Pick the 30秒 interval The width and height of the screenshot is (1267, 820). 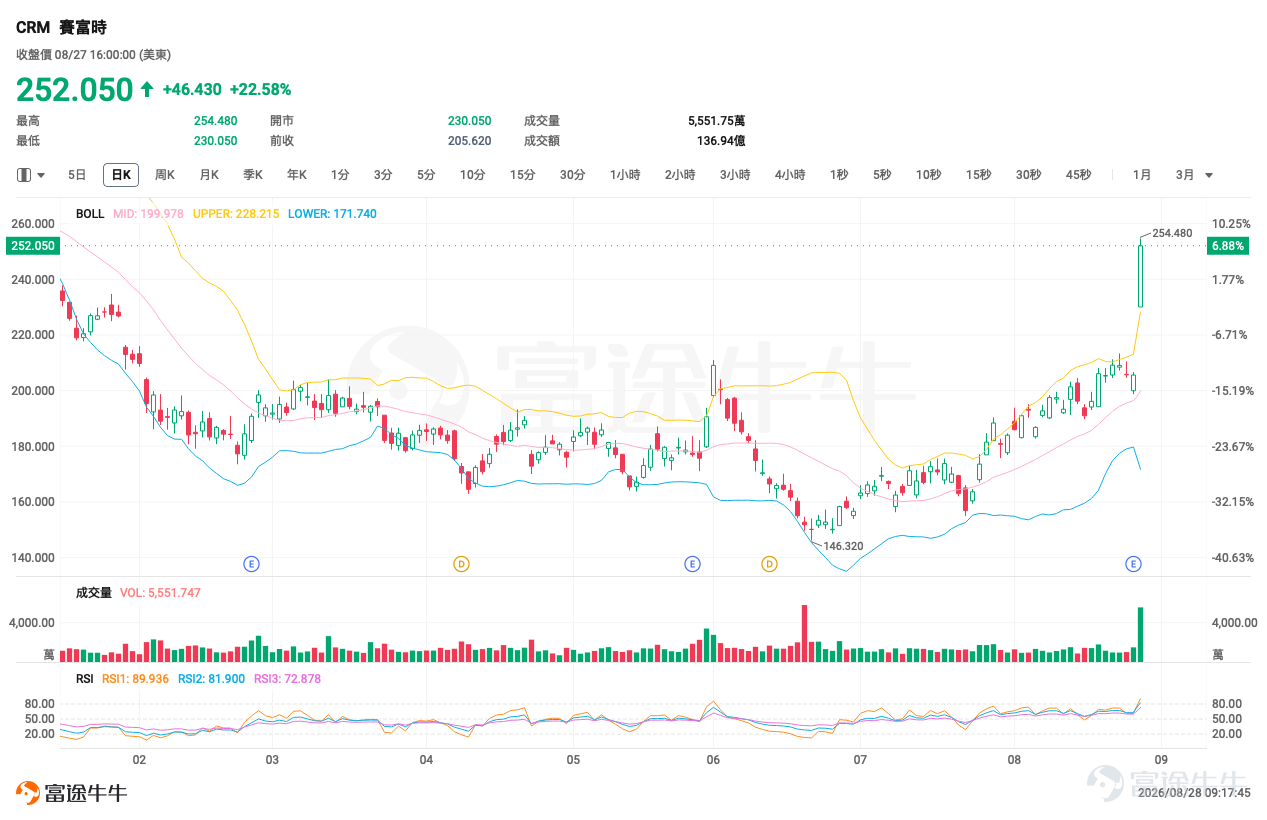click(x=1028, y=175)
